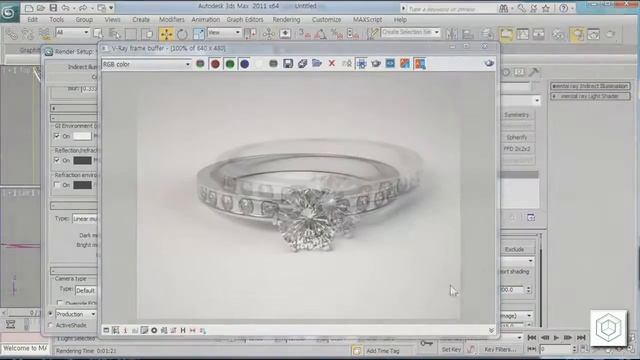The image size is (640, 360).
Task: Click the track mouse while rendering icon
Action: coord(361,64)
